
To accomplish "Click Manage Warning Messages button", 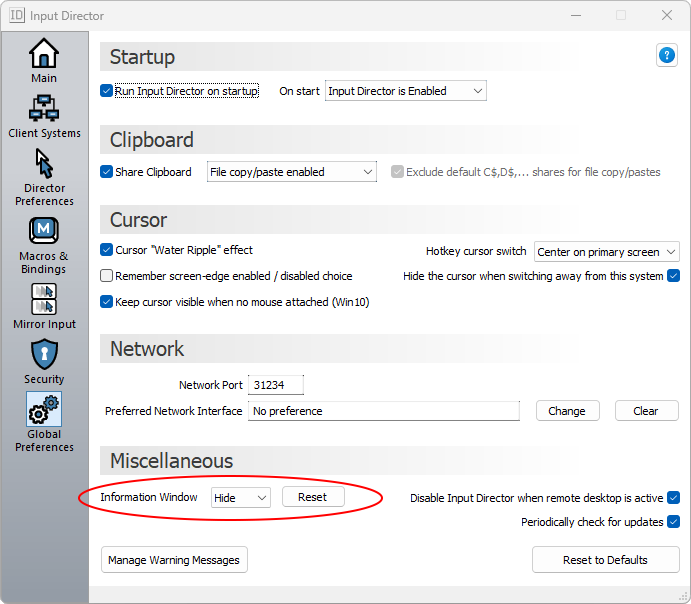I will [174, 560].
